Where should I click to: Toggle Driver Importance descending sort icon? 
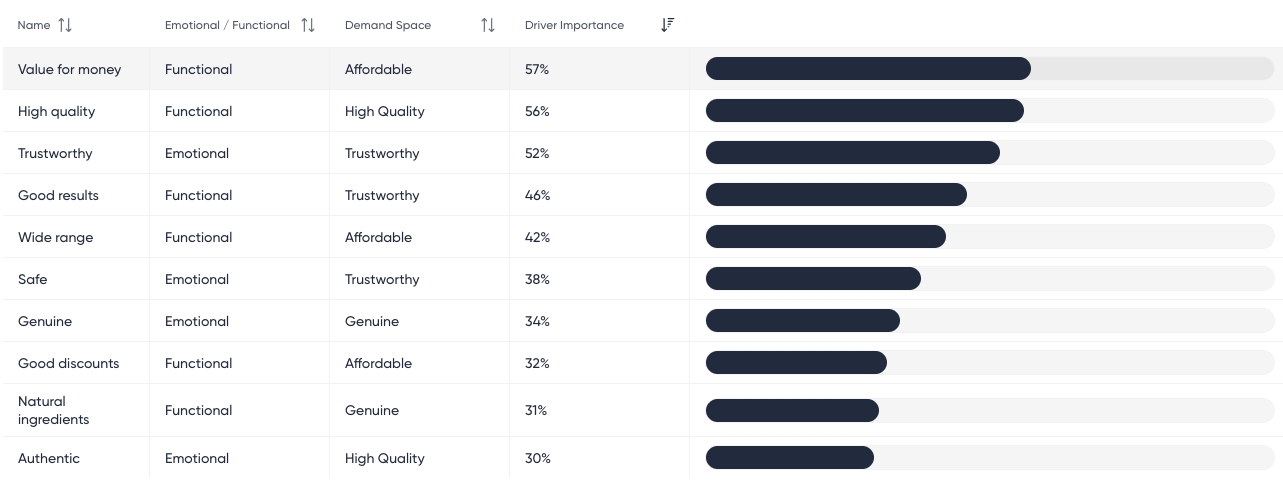668,25
